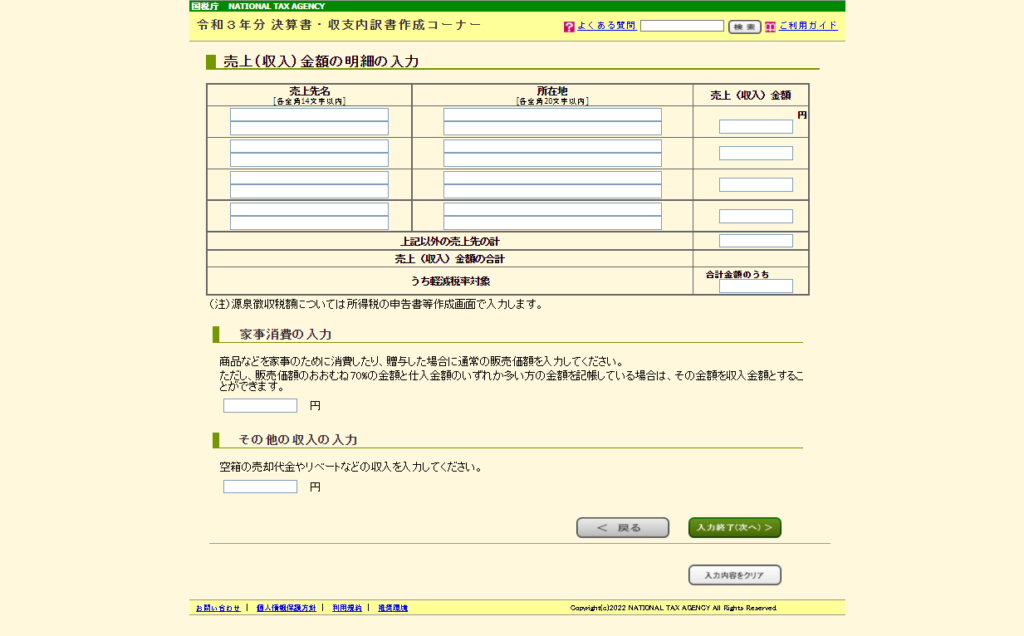Screen dimensions: 1024x636
Task: Click the 決算書・収支内訳書作成コーナー title
Action: pos(339,25)
